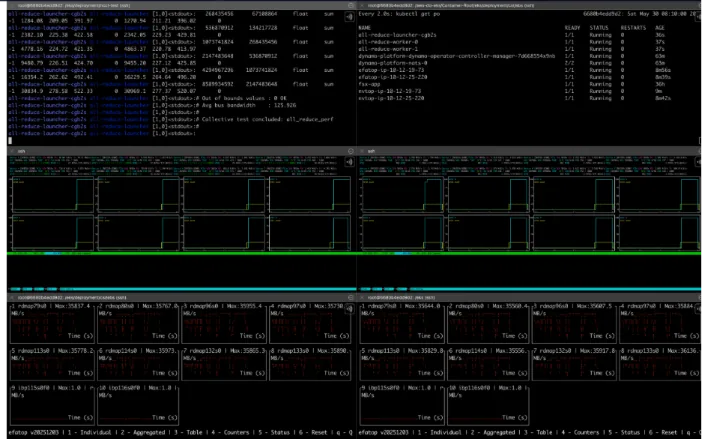This screenshot has width=702, height=439.
Task: Click ibp115s0f0 graph in left efatop pane
Action: (x=51, y=405)
